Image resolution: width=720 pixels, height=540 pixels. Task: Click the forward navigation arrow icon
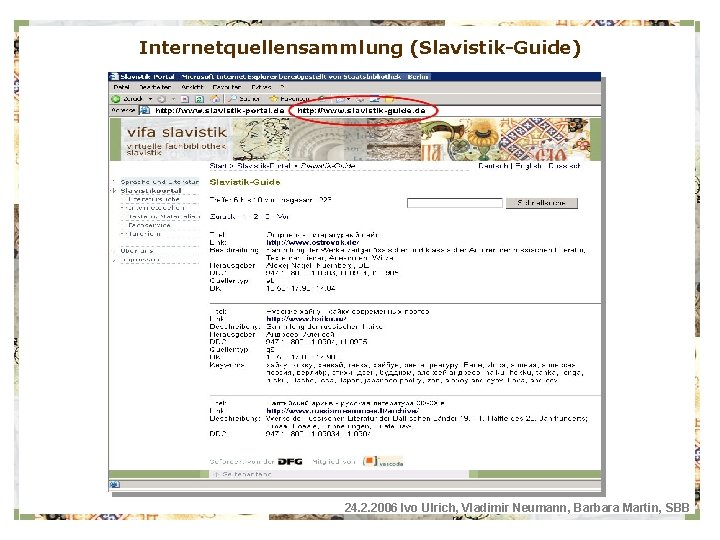tap(161, 99)
